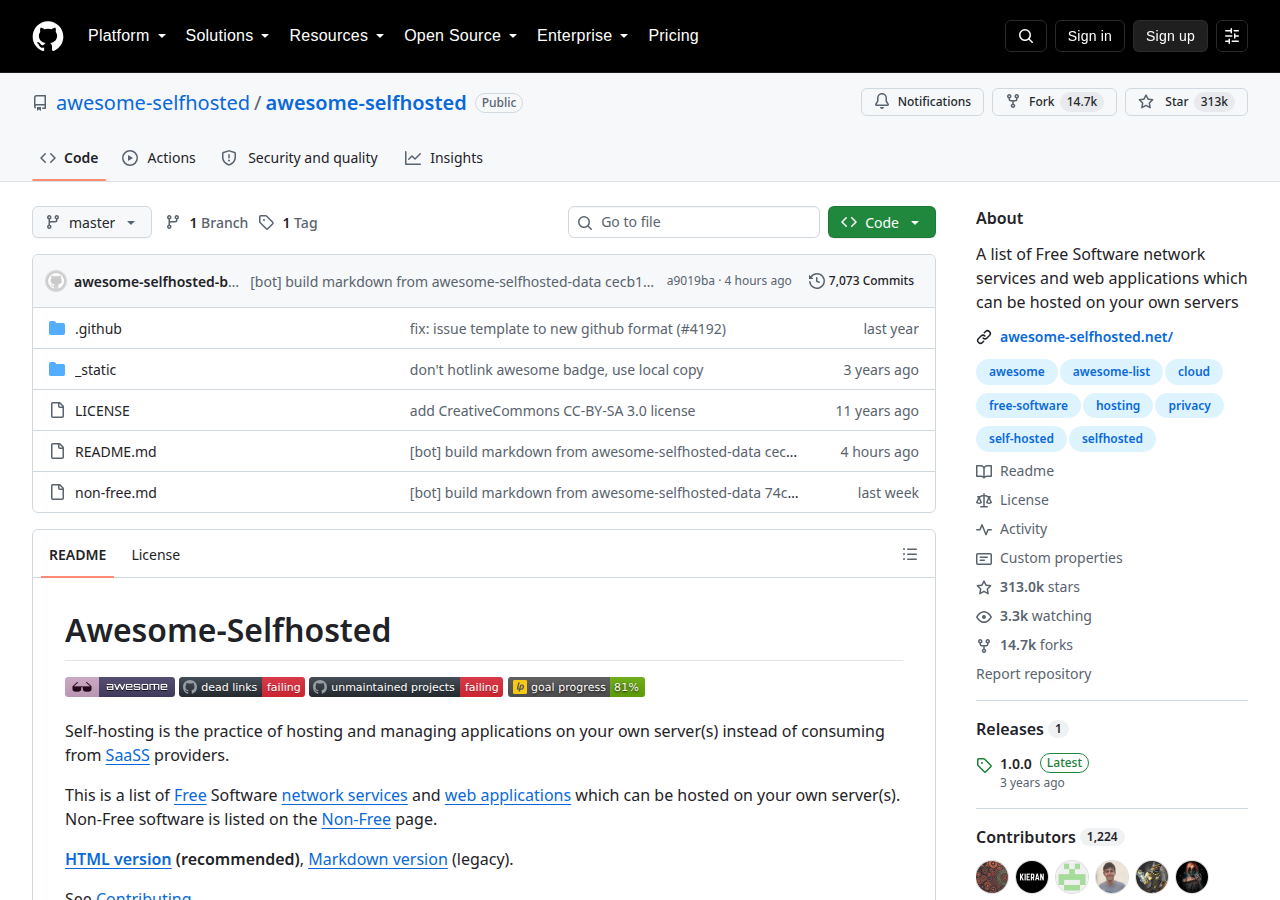Open the search magnifier icon button
The image size is (1280, 900).
pos(1026,36)
